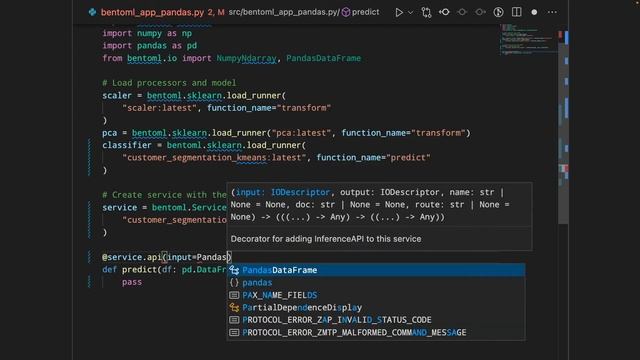This screenshot has width=640, height=360.
Task: Click function_name="predict" argument
Action: pos(373,158)
